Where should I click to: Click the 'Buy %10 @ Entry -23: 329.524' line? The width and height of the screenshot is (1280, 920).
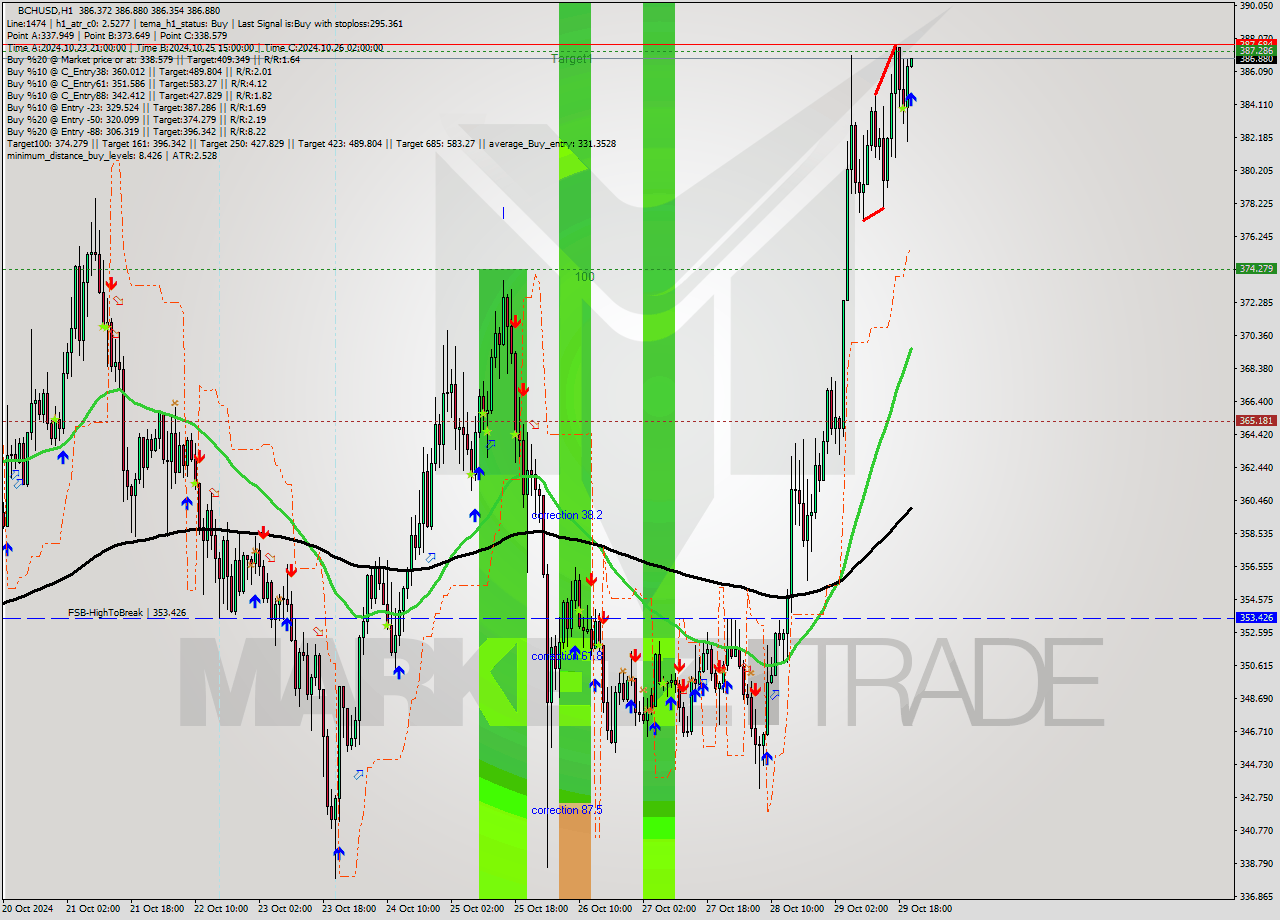[136, 107]
